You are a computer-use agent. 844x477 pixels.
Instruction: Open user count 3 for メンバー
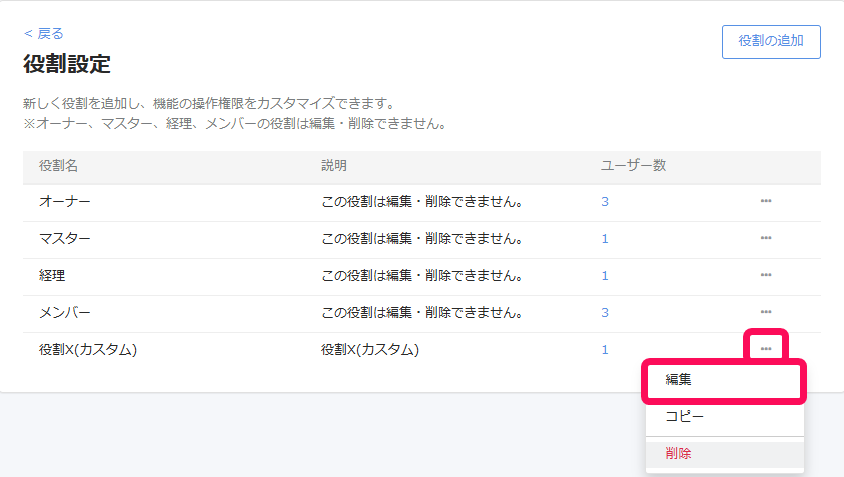click(x=605, y=312)
